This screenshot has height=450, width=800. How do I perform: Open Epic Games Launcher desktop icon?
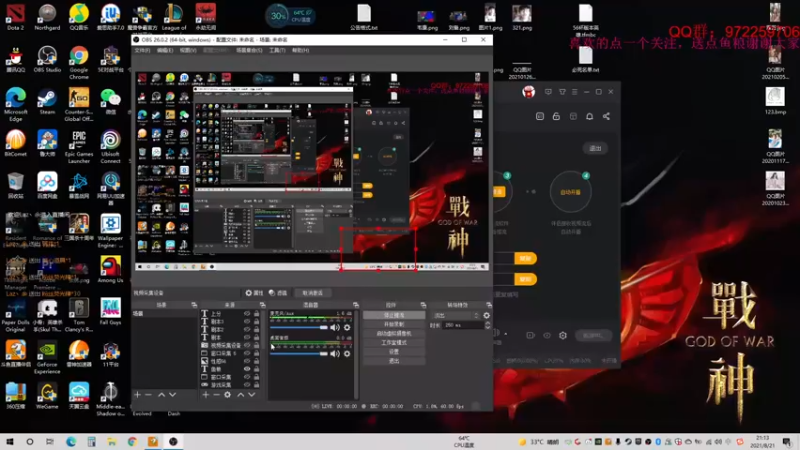79,147
